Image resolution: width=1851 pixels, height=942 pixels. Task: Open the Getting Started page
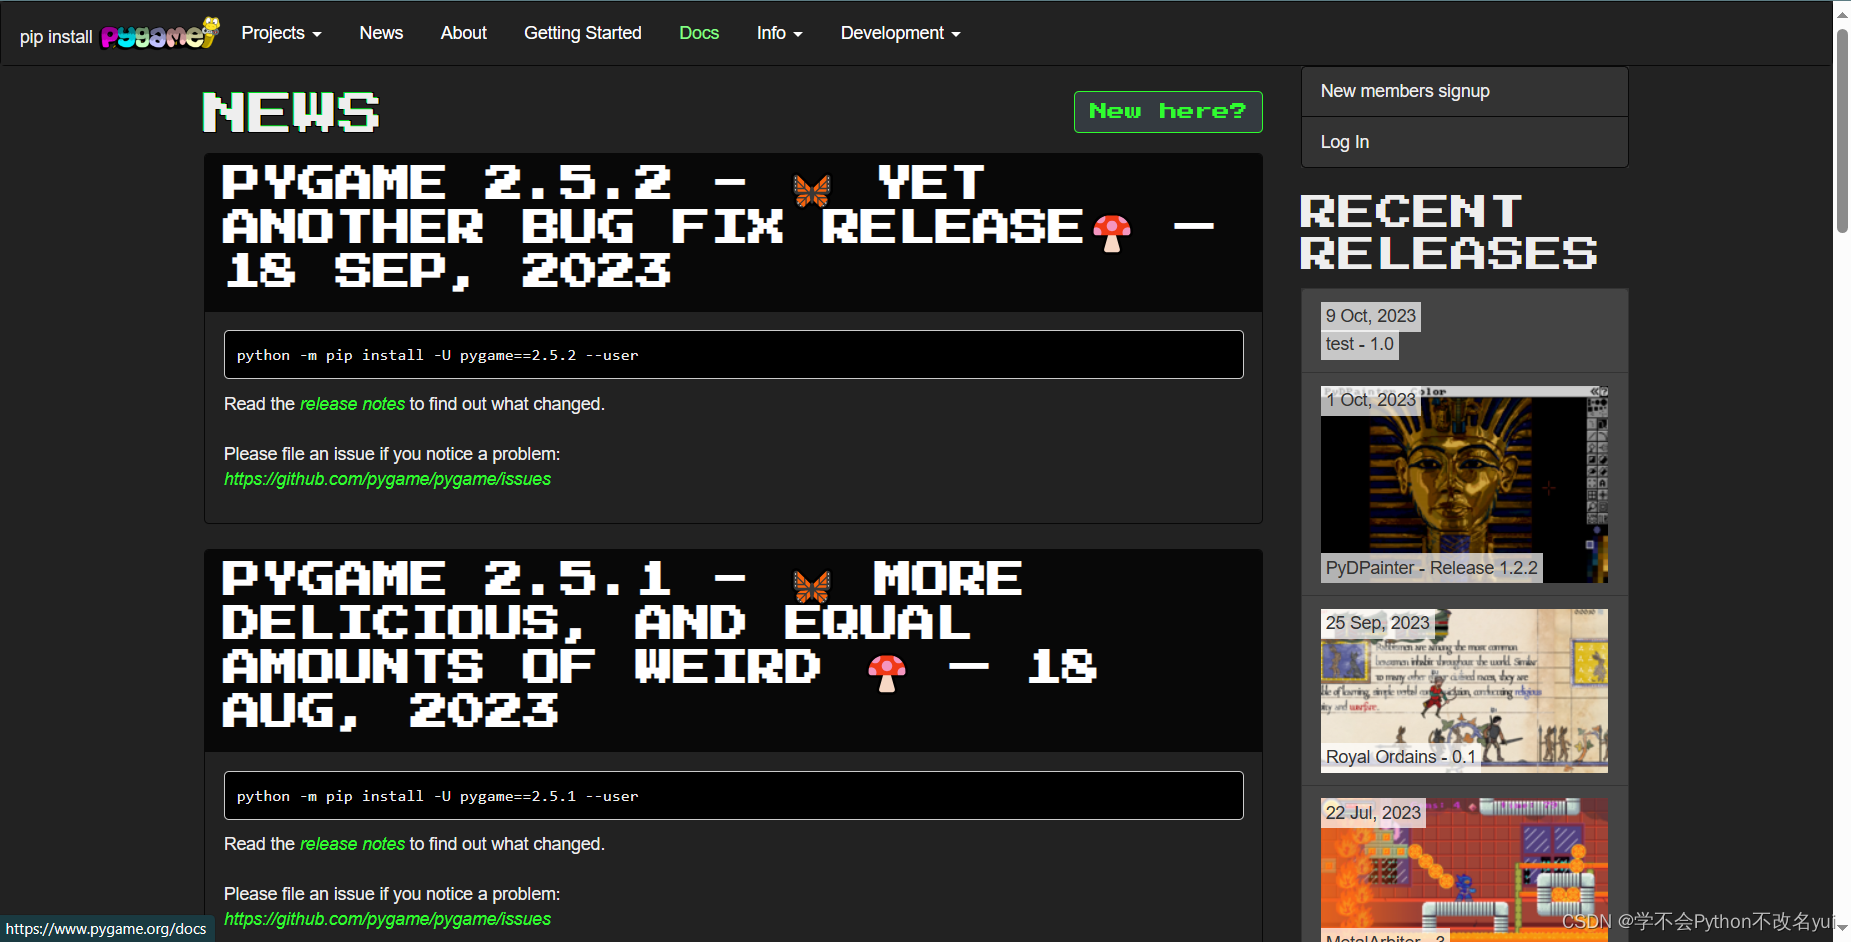582,33
